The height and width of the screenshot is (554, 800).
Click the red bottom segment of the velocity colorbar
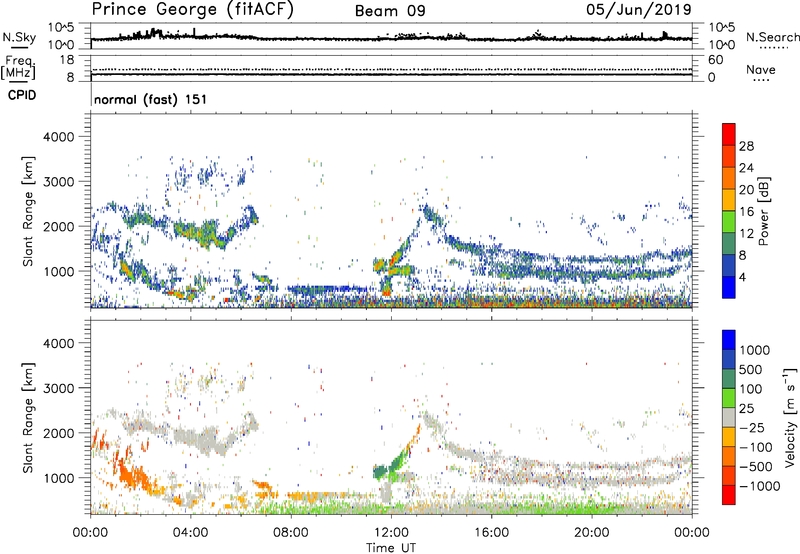pos(728,495)
